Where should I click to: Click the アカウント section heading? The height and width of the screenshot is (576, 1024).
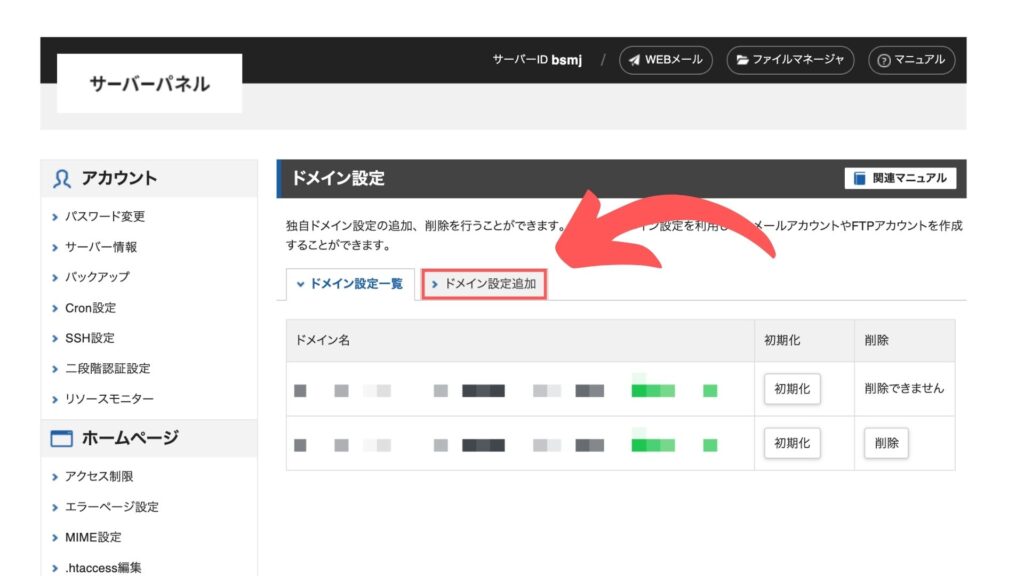click(x=119, y=178)
